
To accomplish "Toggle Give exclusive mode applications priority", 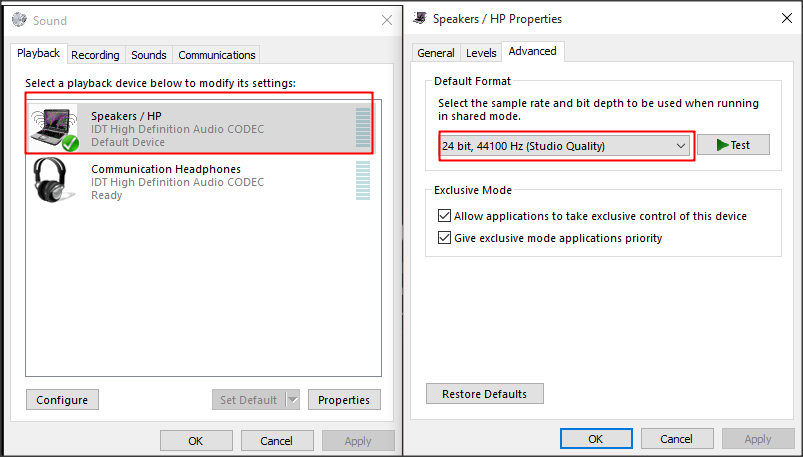I will 444,238.
